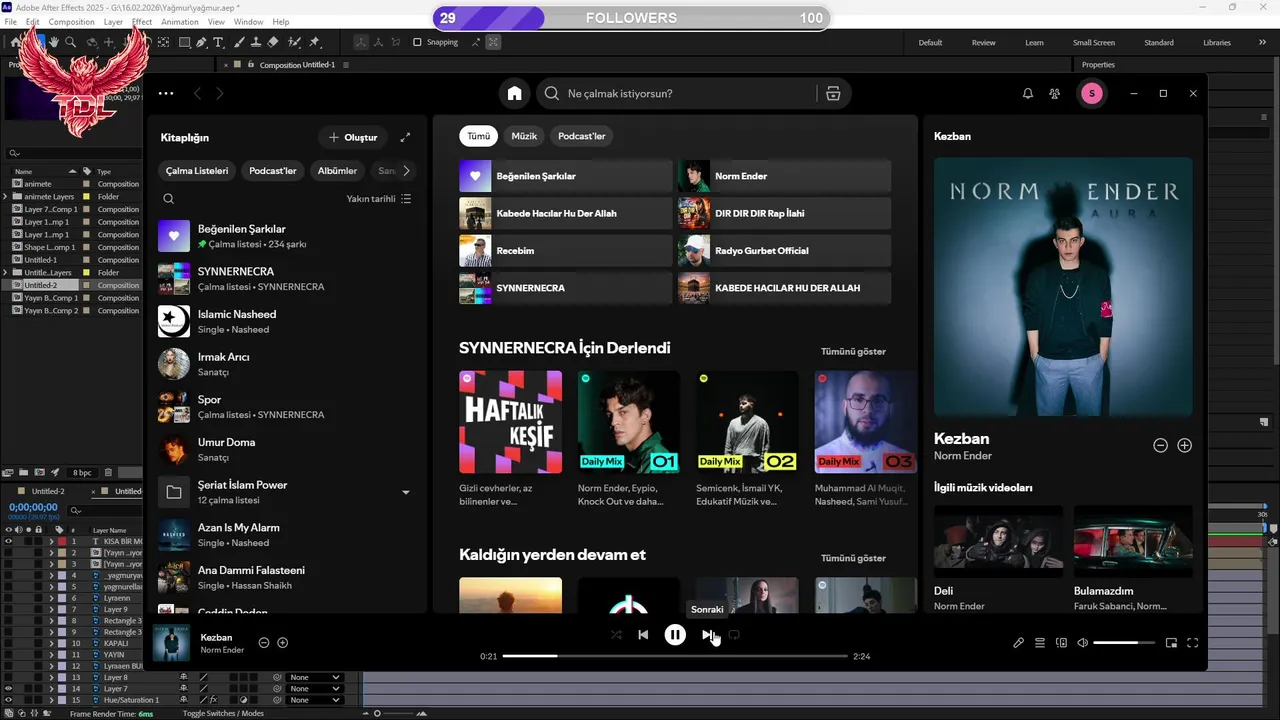Click Tümünü göster for SYNNERNECRA İçin Derlendi

tap(853, 351)
